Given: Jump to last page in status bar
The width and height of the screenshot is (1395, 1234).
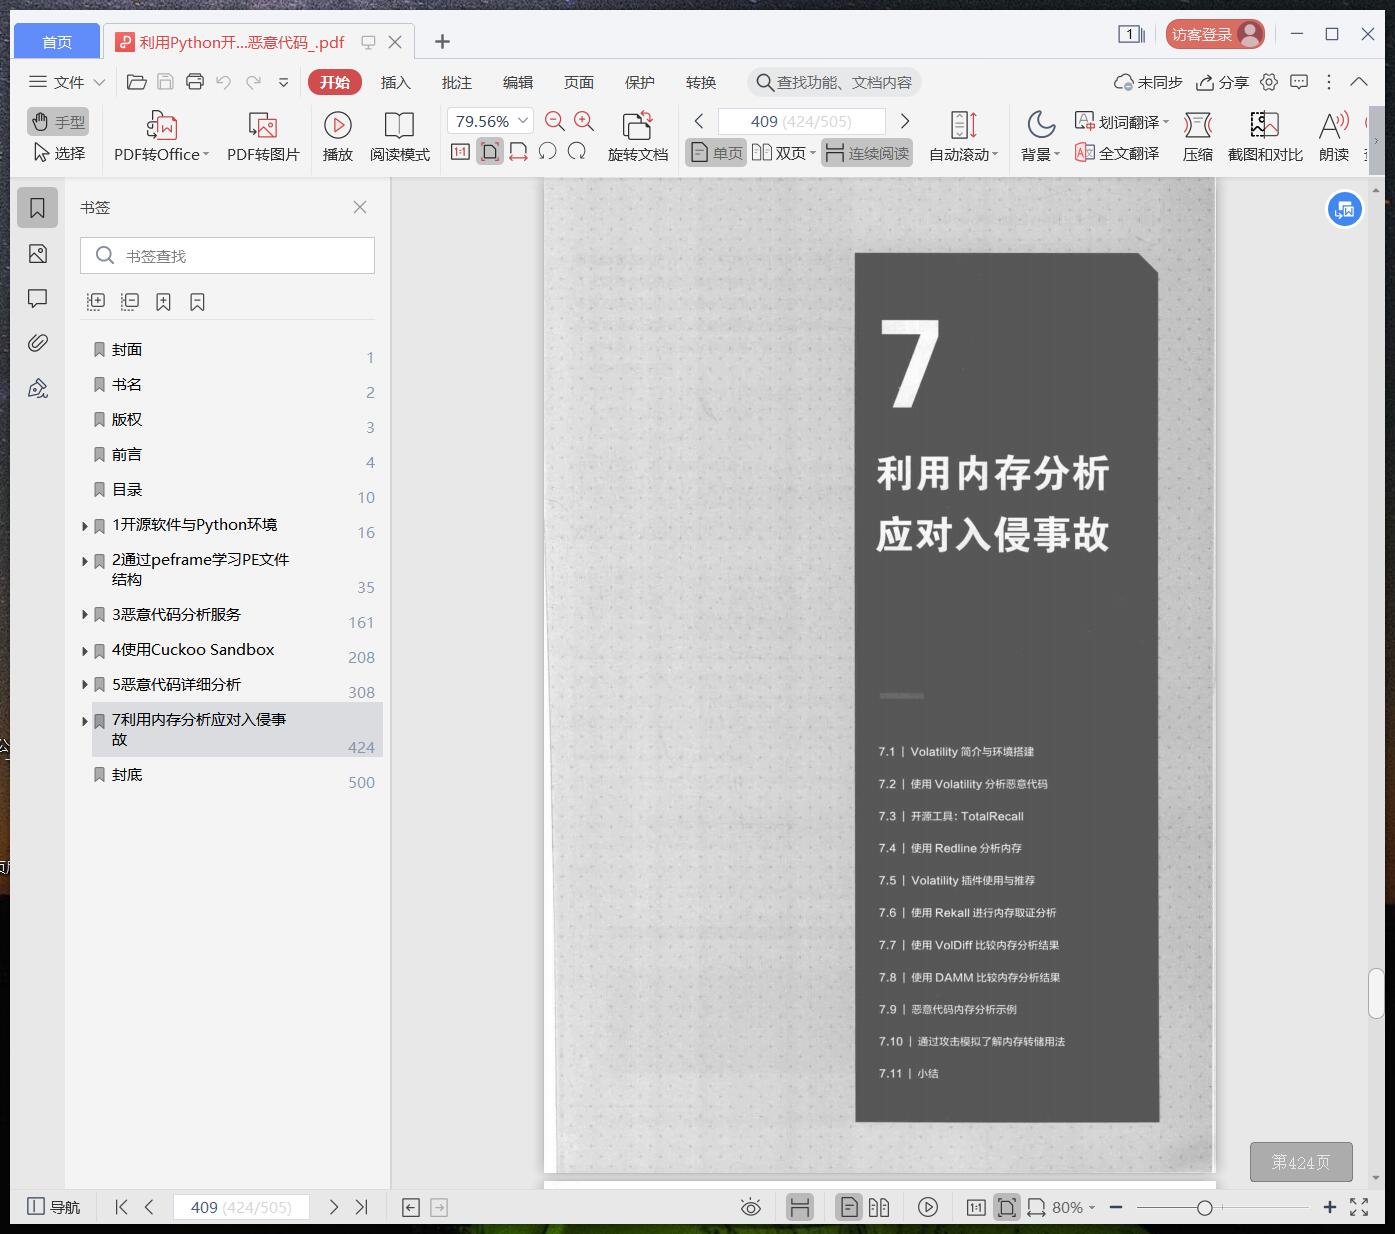Looking at the screenshot, I should pos(362,1207).
